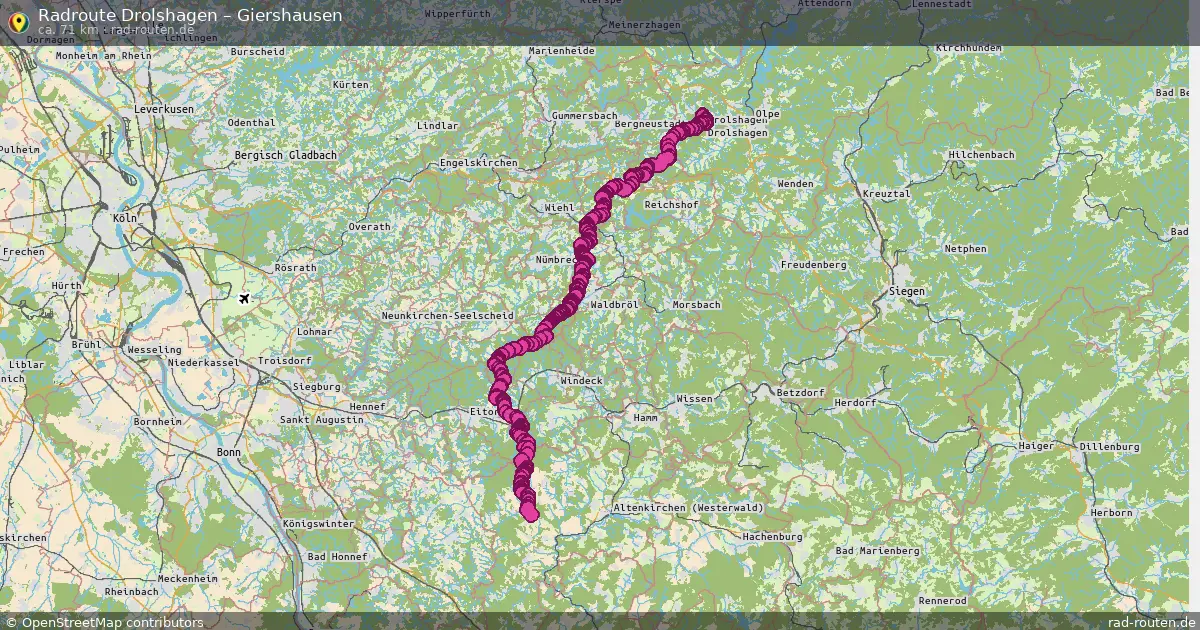This screenshot has height=630, width=1200.
Task: Click the Bornheim label
Action: coord(157,422)
